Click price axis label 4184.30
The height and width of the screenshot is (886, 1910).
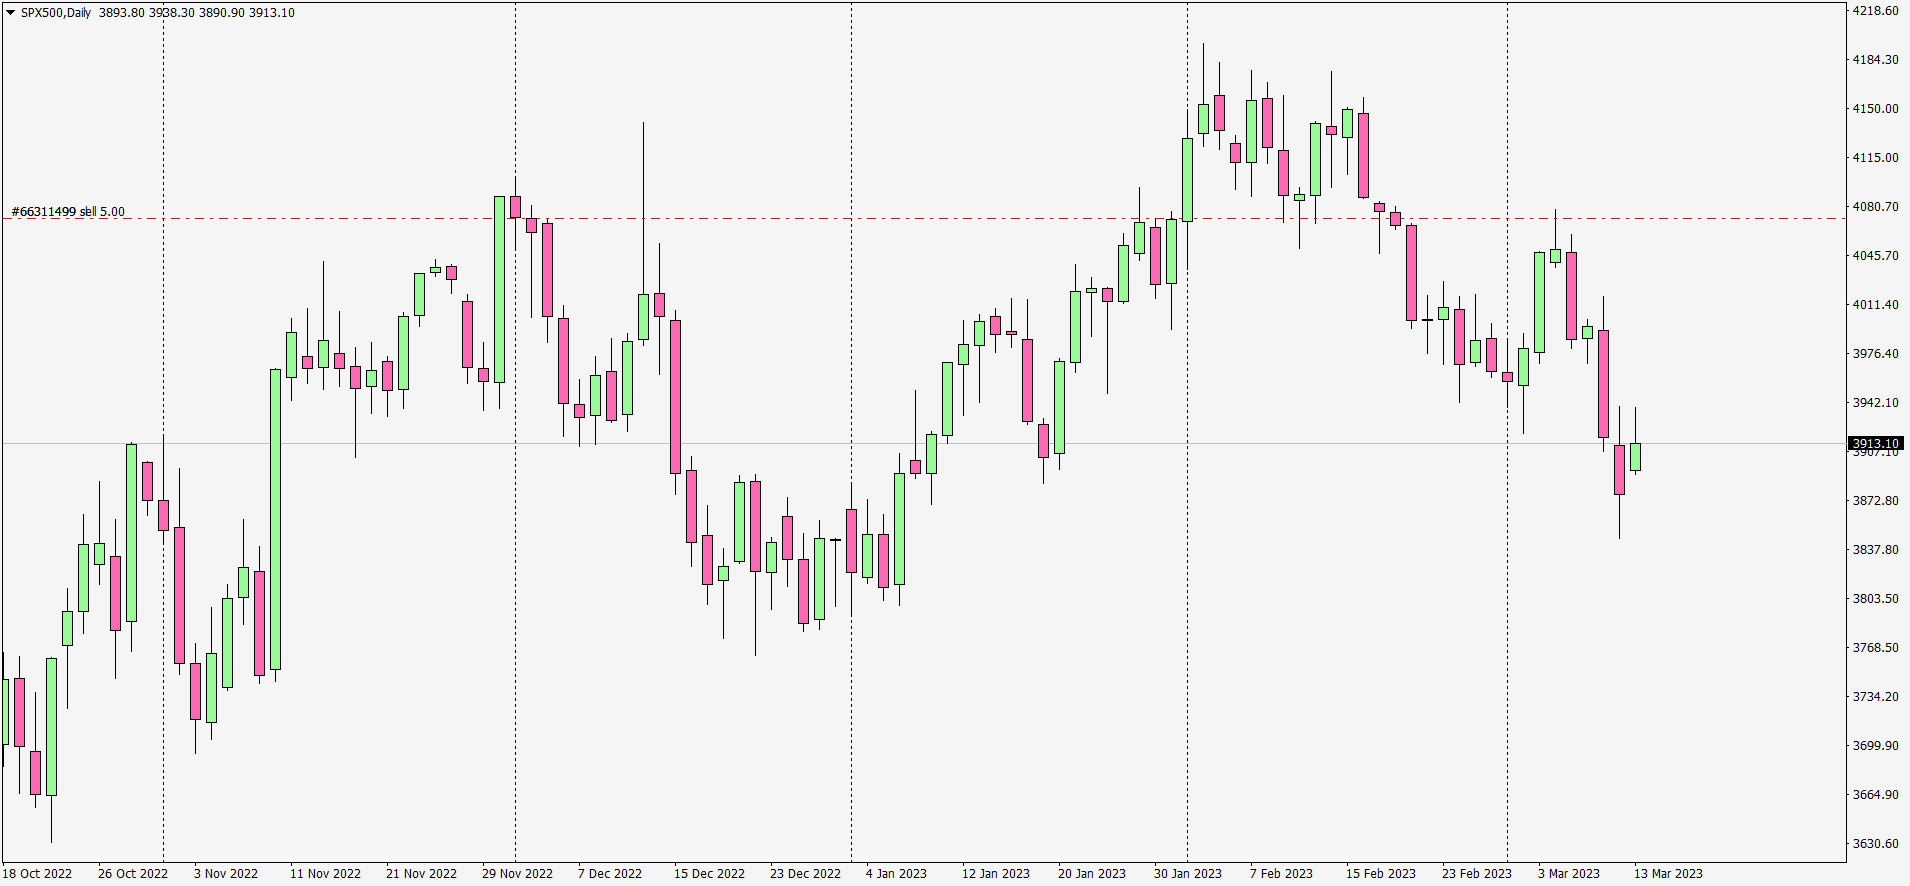[1875, 60]
